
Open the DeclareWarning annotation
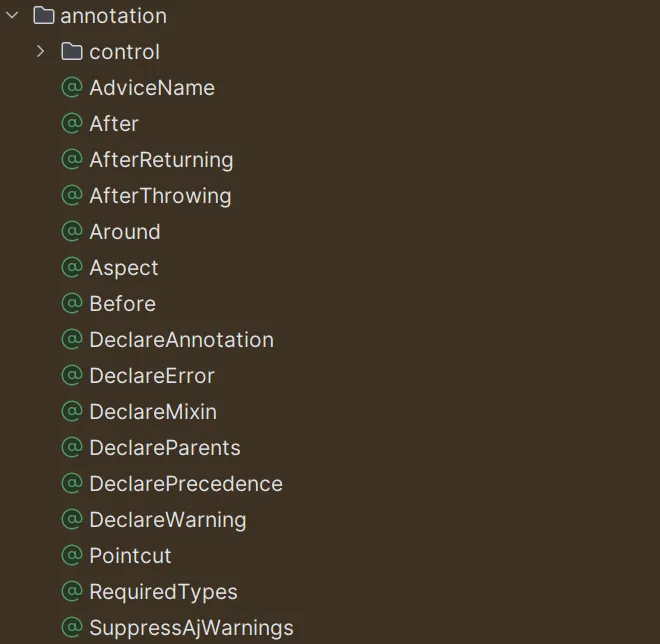coord(168,520)
